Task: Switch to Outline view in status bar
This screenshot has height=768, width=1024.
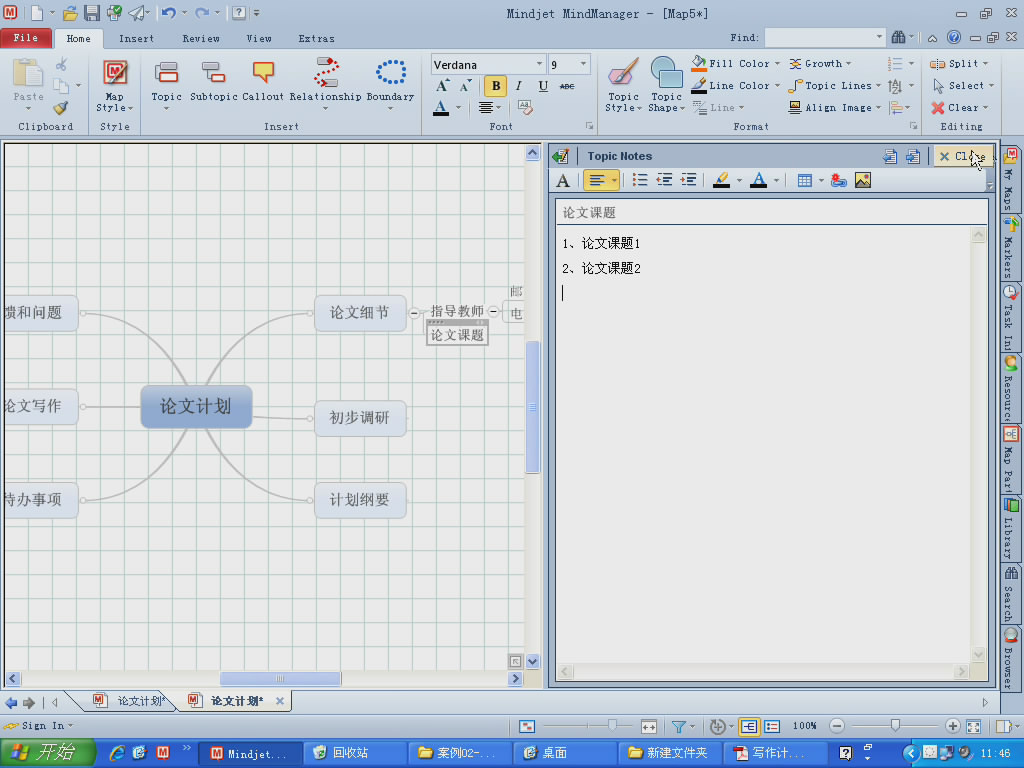Action: pos(772,726)
